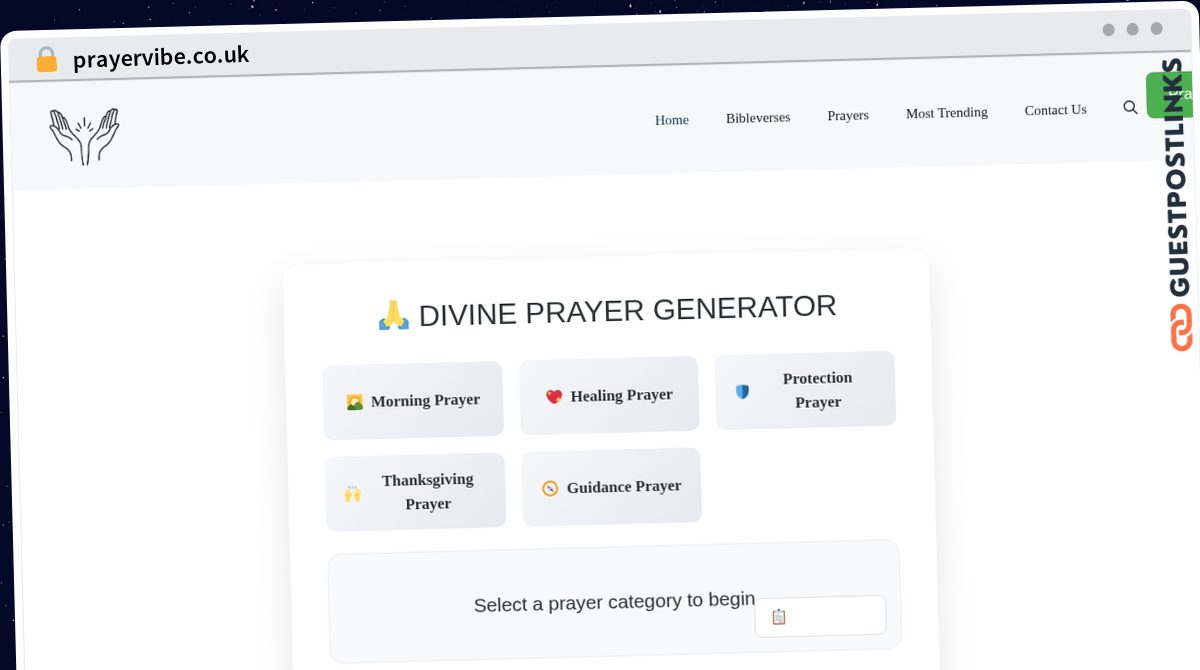Go to the Bibleverses page
Screen dimensions: 1200x670
[757, 118]
